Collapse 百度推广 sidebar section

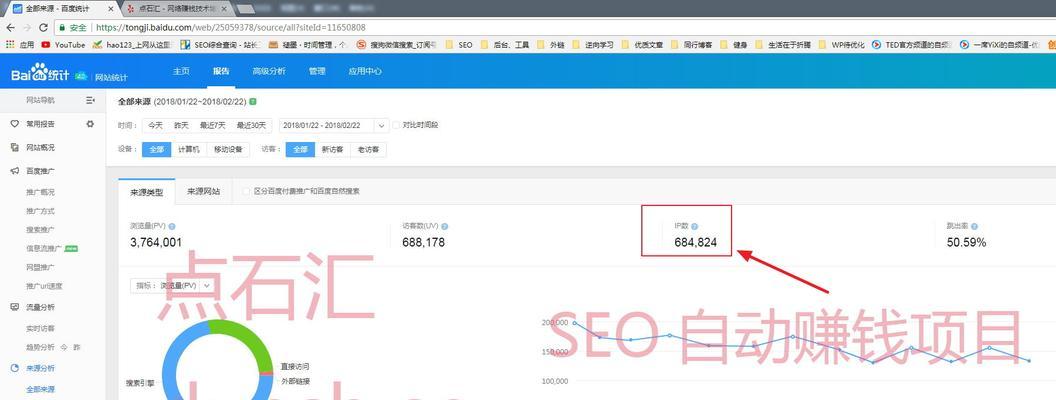pos(40,171)
